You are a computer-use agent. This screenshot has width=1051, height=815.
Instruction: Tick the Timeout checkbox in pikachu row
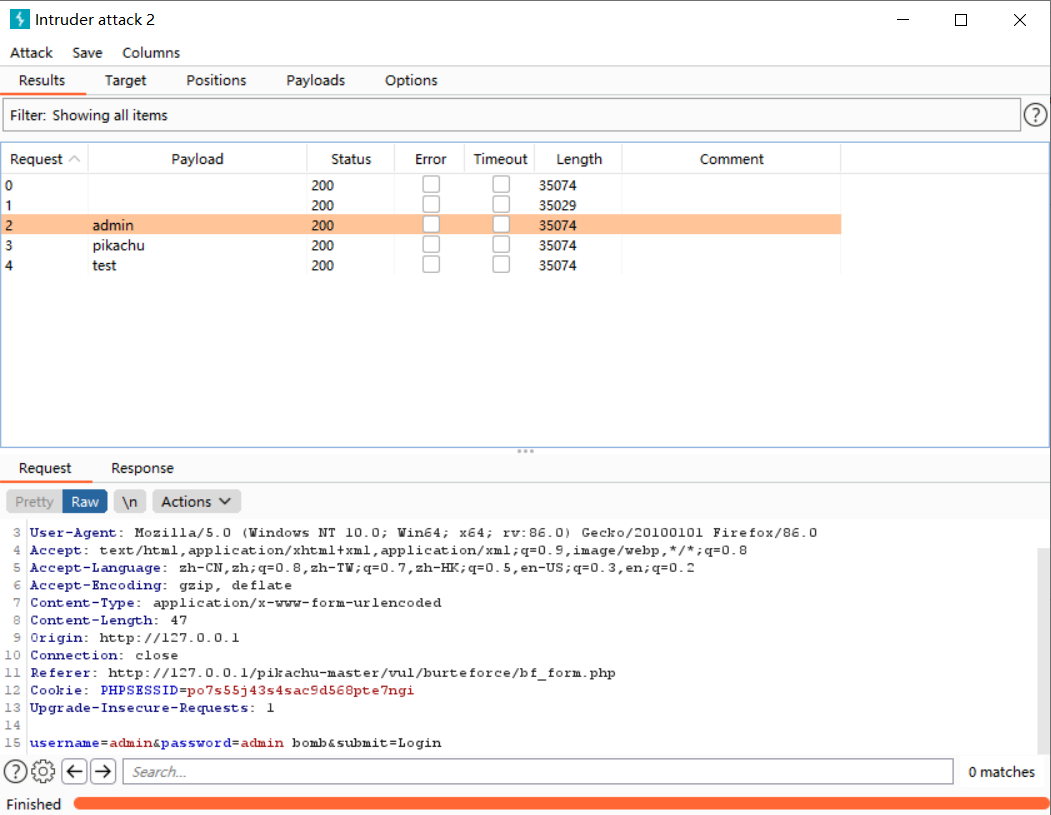click(x=501, y=245)
